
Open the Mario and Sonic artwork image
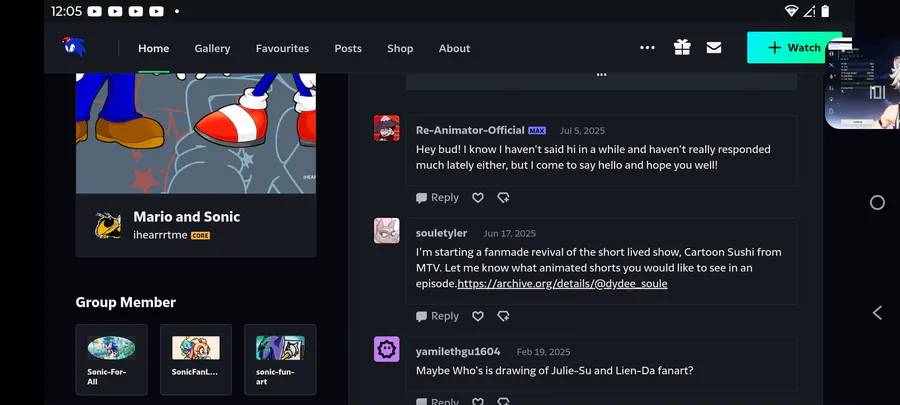point(196,133)
